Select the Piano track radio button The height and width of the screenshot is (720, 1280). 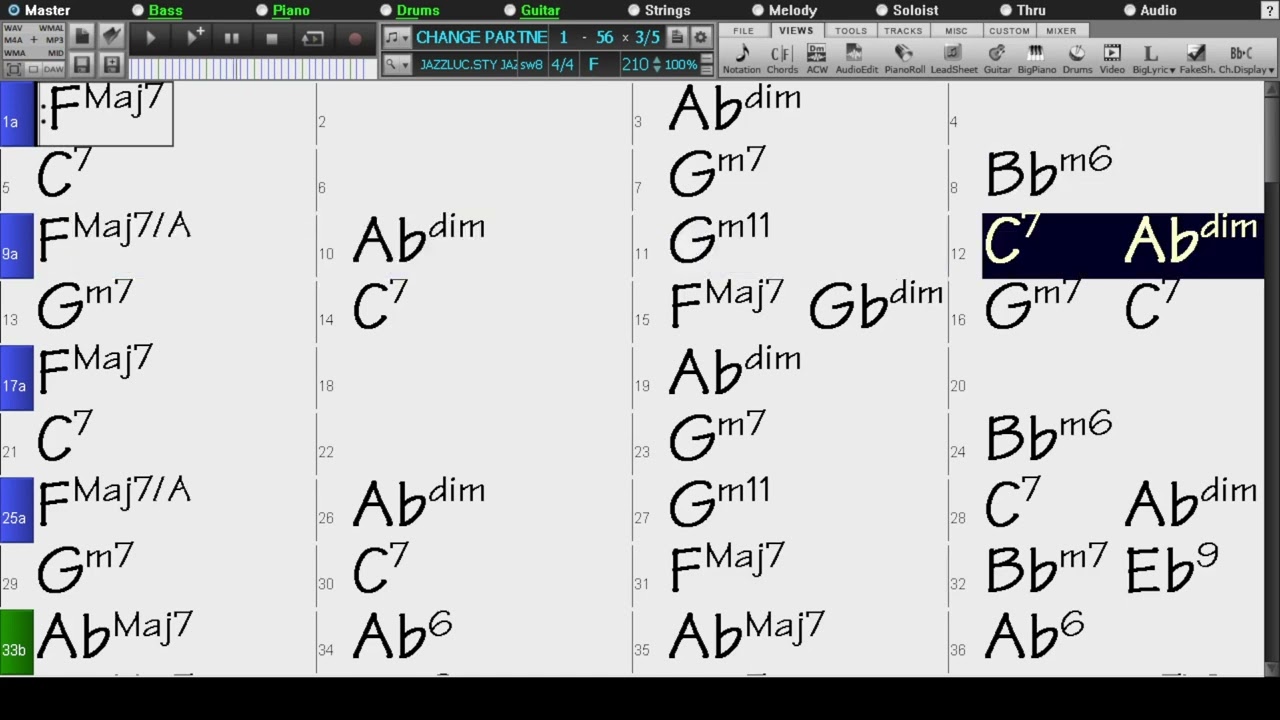[x=262, y=10]
